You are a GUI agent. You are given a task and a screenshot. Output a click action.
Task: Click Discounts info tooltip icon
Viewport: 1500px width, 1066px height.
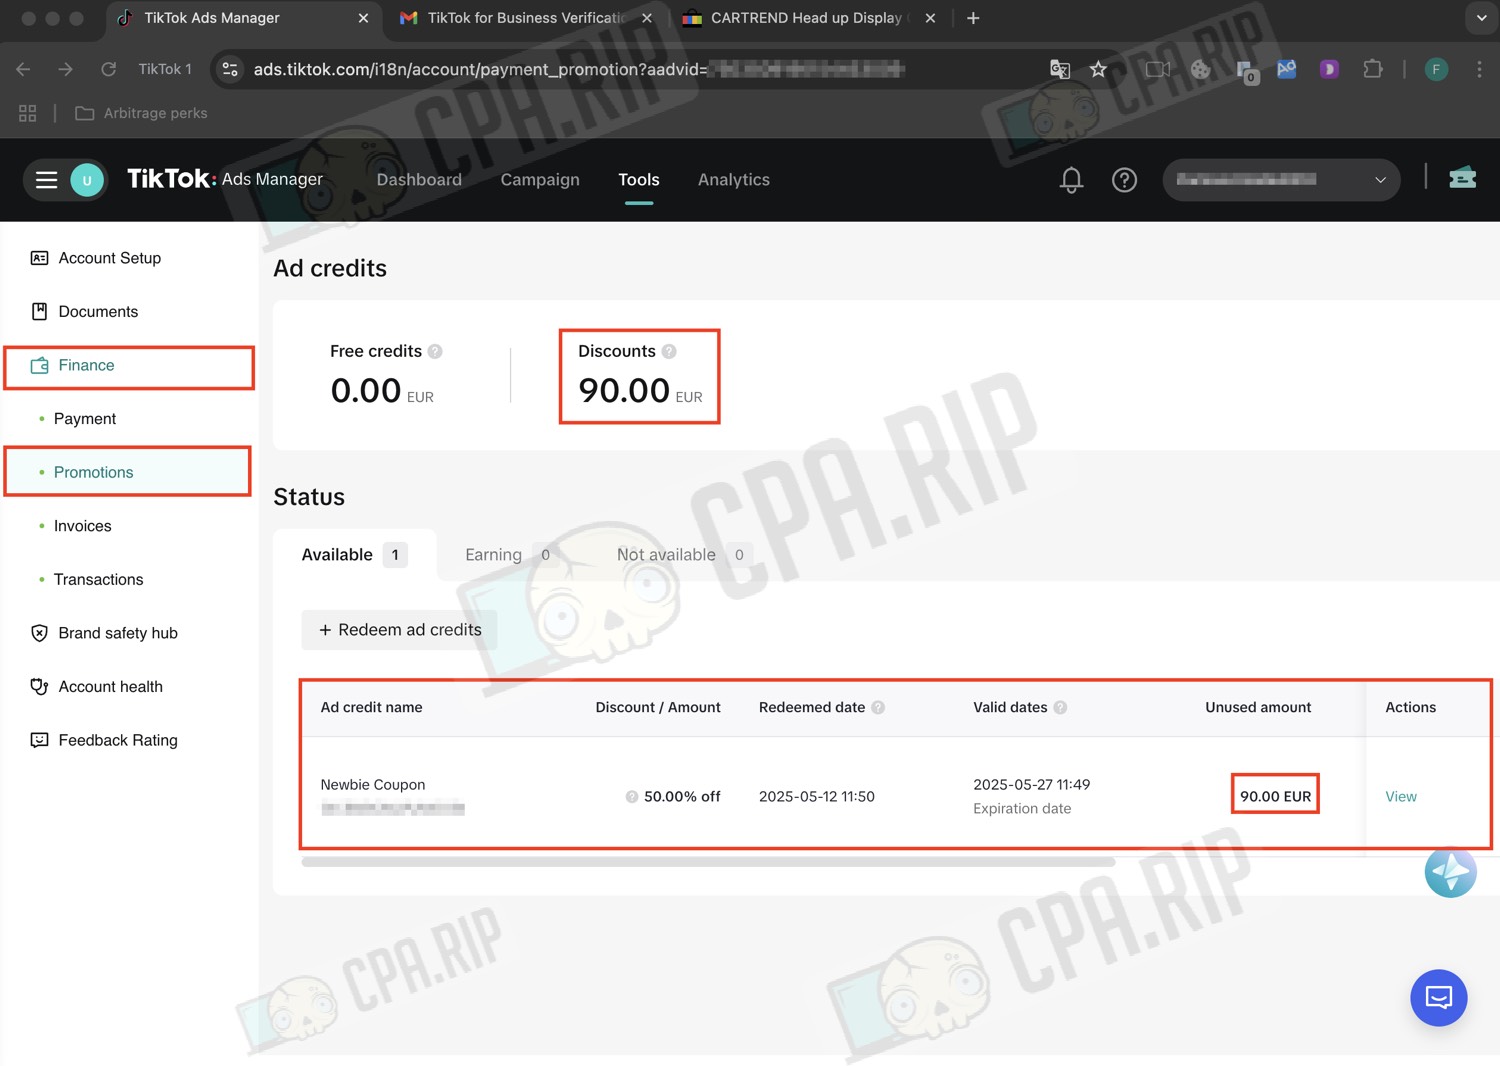click(x=669, y=351)
